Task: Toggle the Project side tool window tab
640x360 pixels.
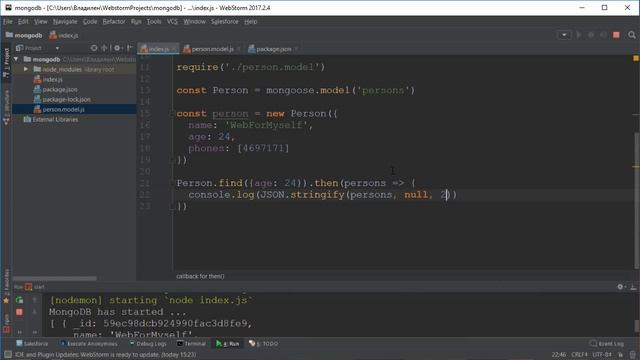Action: (x=6, y=63)
